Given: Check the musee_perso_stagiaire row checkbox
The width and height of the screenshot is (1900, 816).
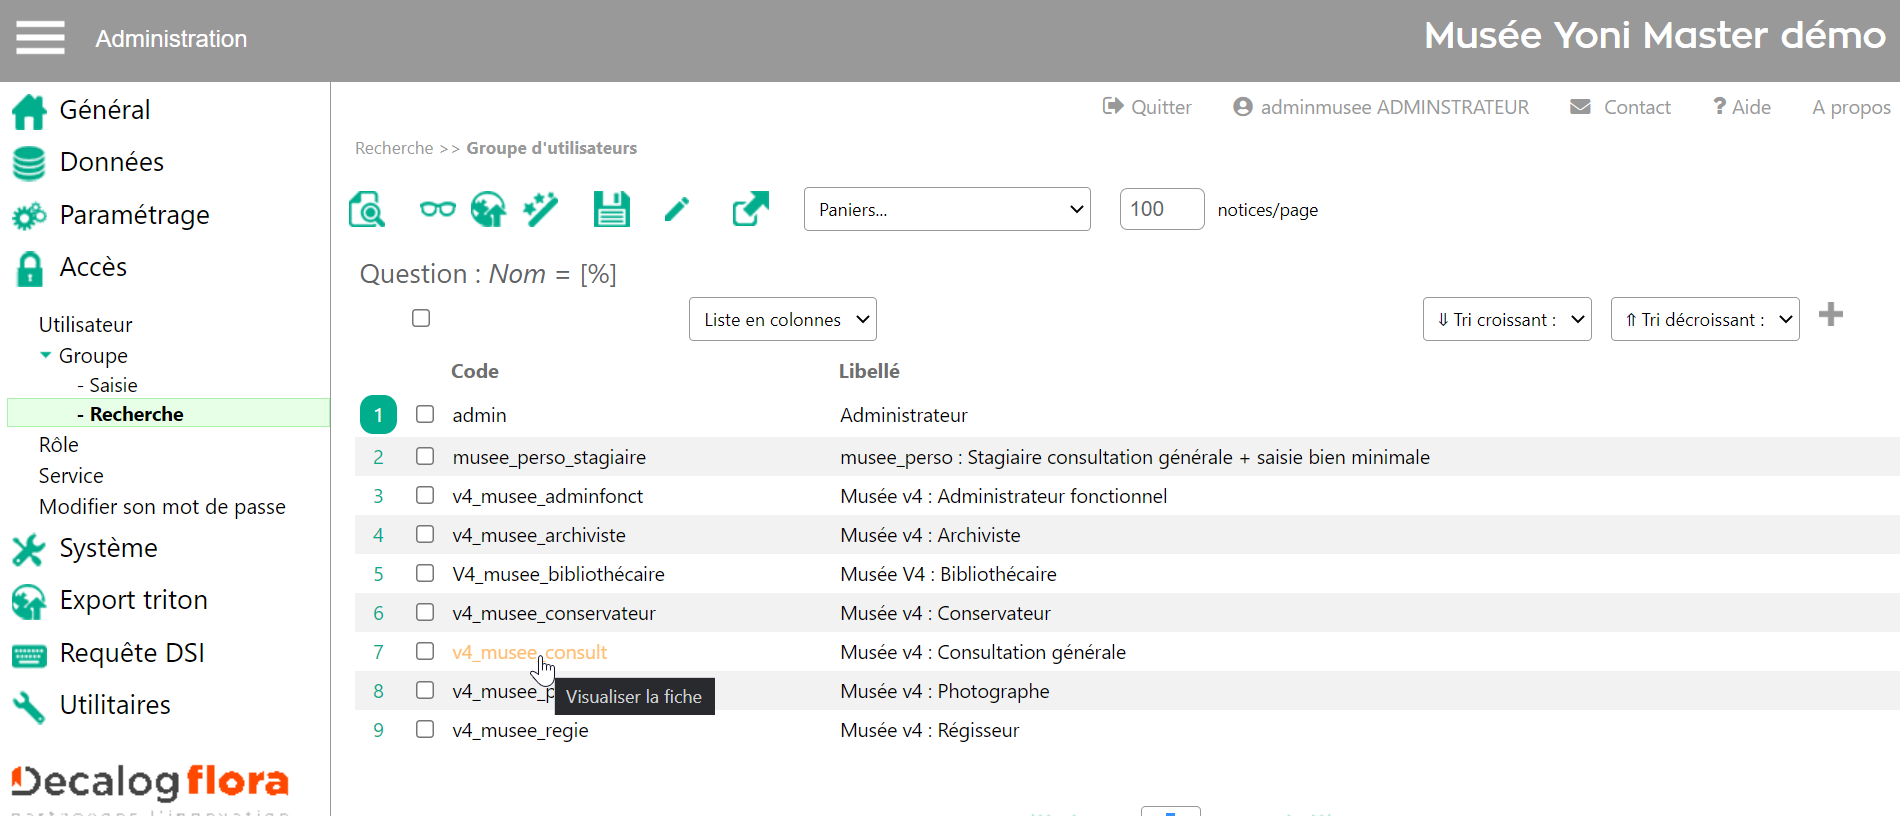Looking at the screenshot, I should [x=425, y=456].
